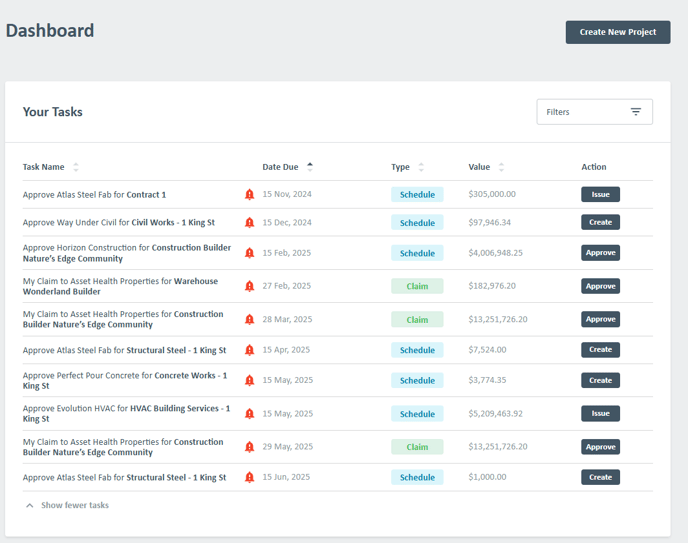
Task: Click the $4,006,948.25 value
Action: (x=495, y=253)
